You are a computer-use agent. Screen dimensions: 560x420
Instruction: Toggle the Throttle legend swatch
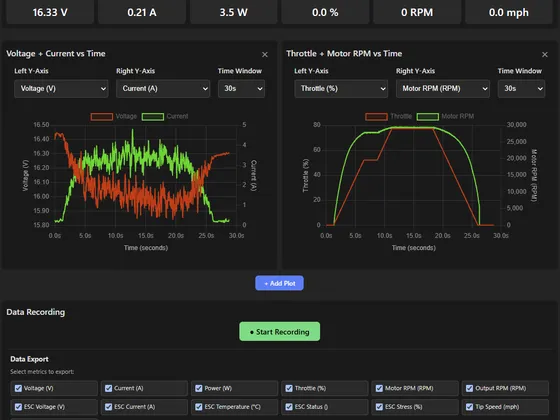(x=376, y=117)
